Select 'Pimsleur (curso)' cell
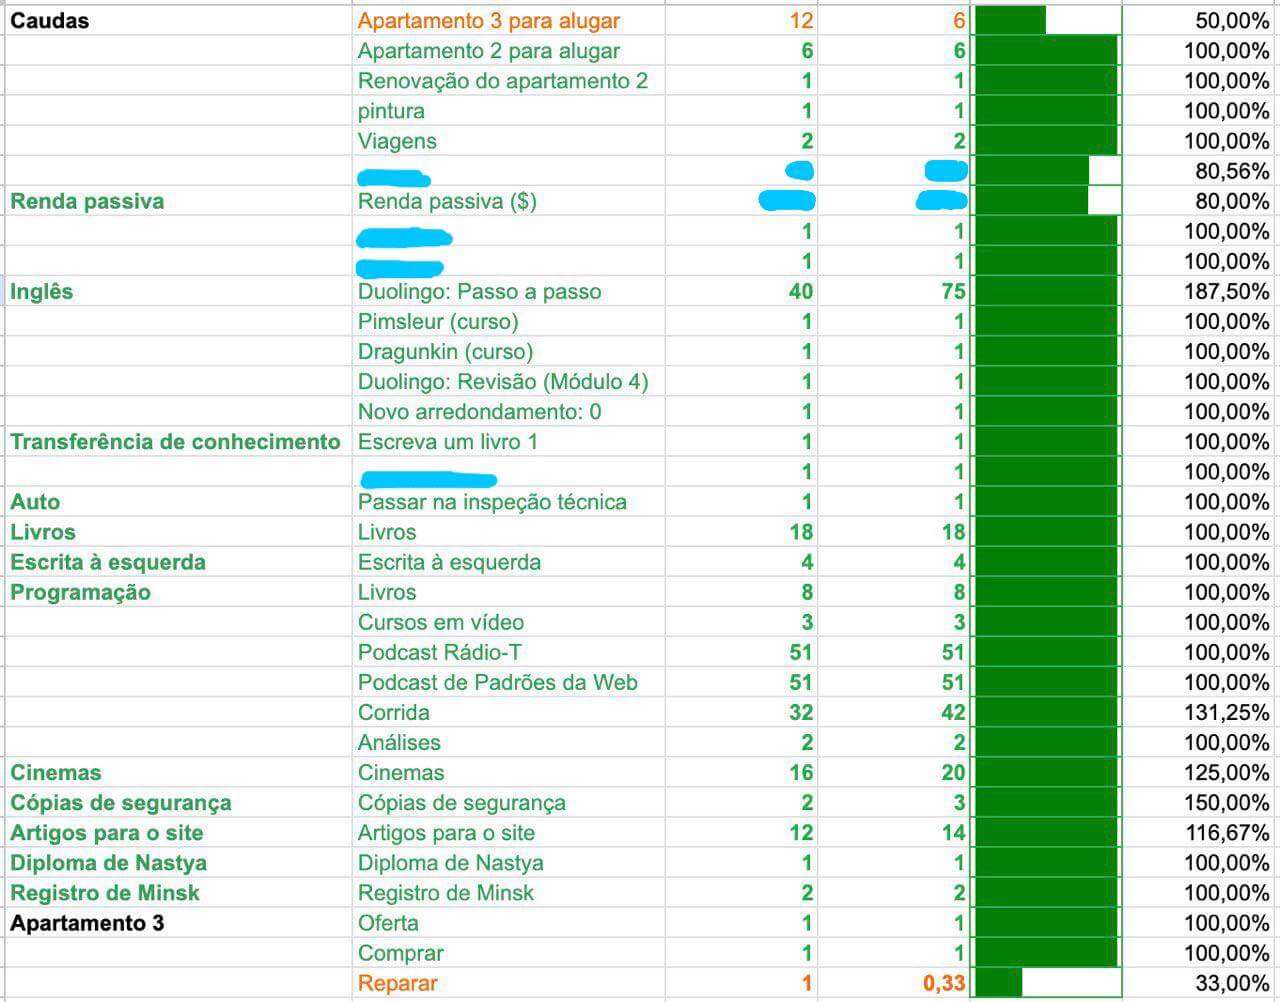This screenshot has width=1280, height=1002. click(x=509, y=321)
